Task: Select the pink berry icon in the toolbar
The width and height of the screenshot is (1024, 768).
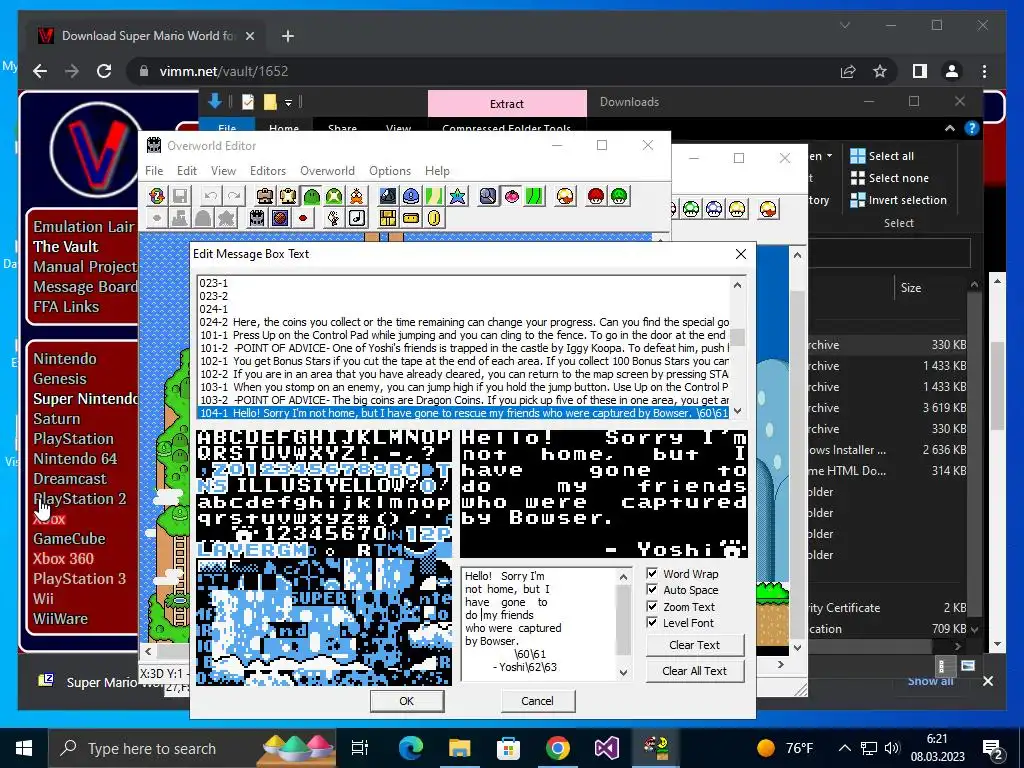Action: tap(511, 196)
